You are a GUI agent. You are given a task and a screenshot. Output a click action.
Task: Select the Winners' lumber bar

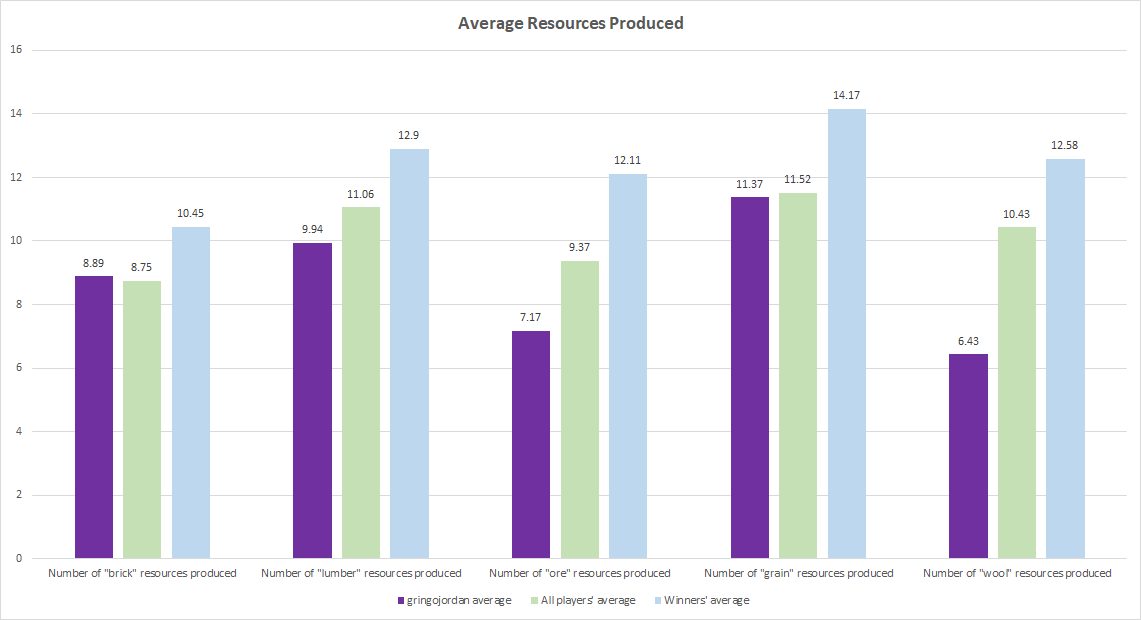click(x=409, y=354)
